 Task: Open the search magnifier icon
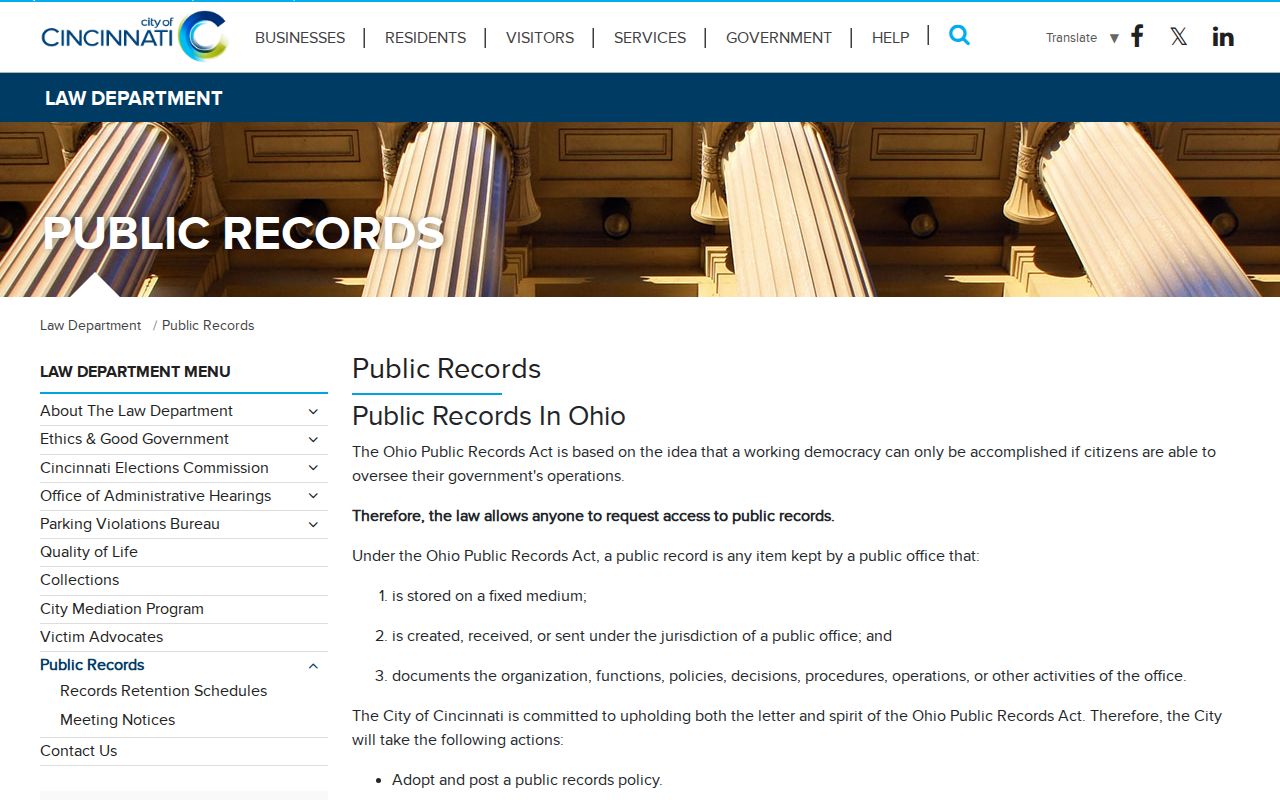pyautogui.click(x=959, y=35)
